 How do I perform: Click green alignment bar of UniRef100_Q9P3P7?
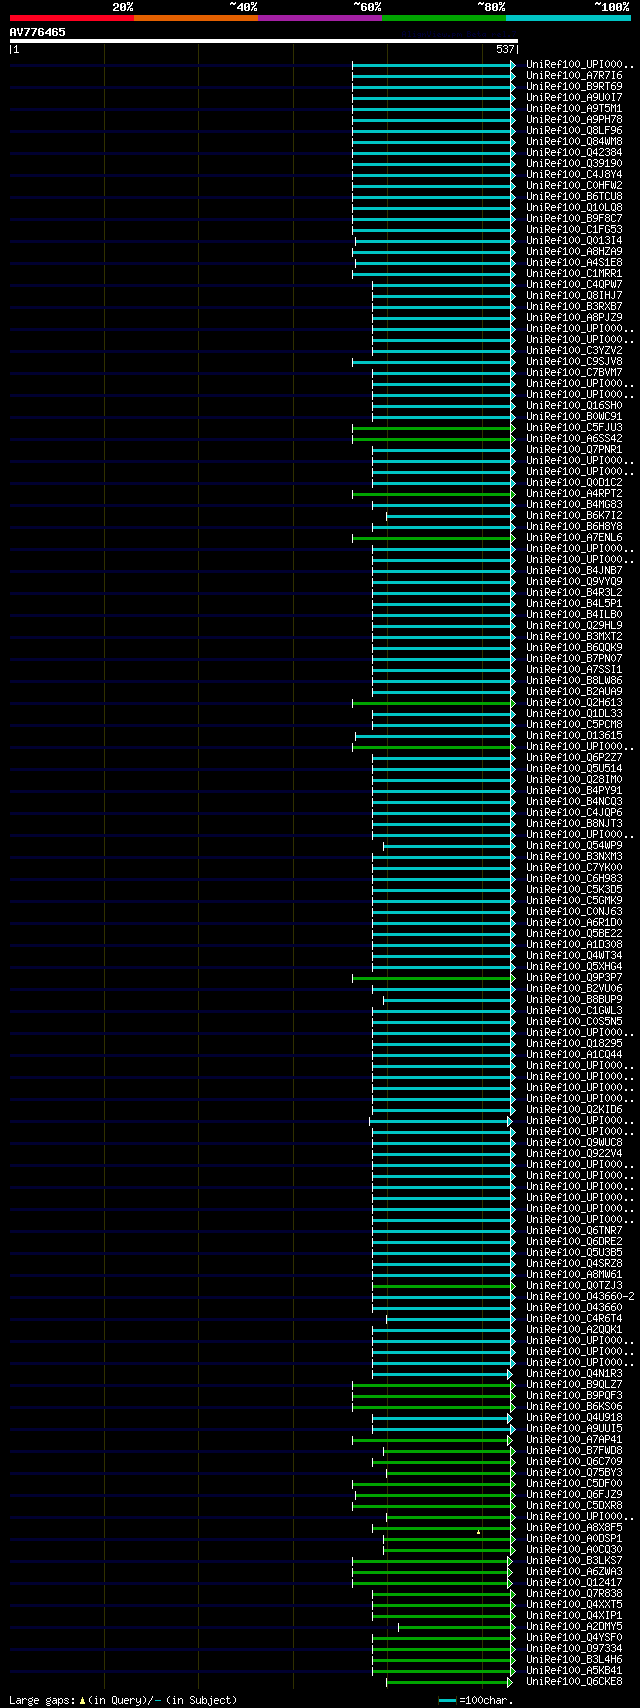tap(434, 978)
